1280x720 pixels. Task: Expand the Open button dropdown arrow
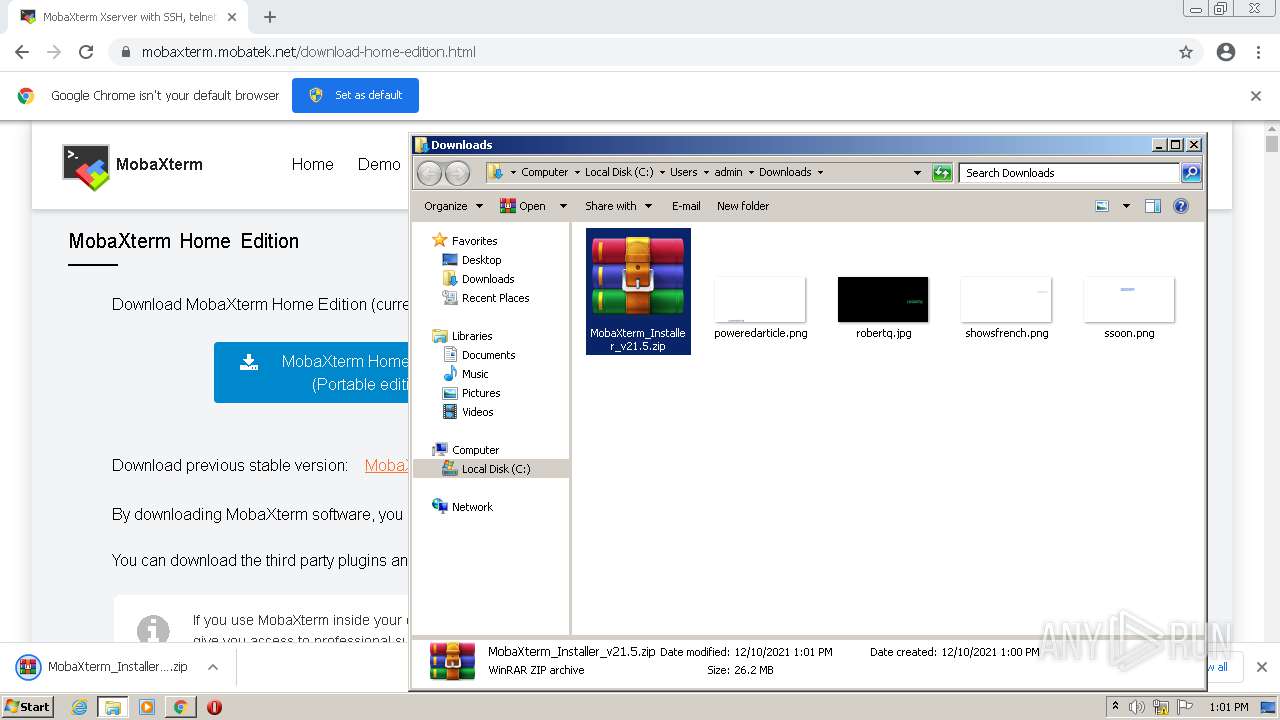point(563,206)
